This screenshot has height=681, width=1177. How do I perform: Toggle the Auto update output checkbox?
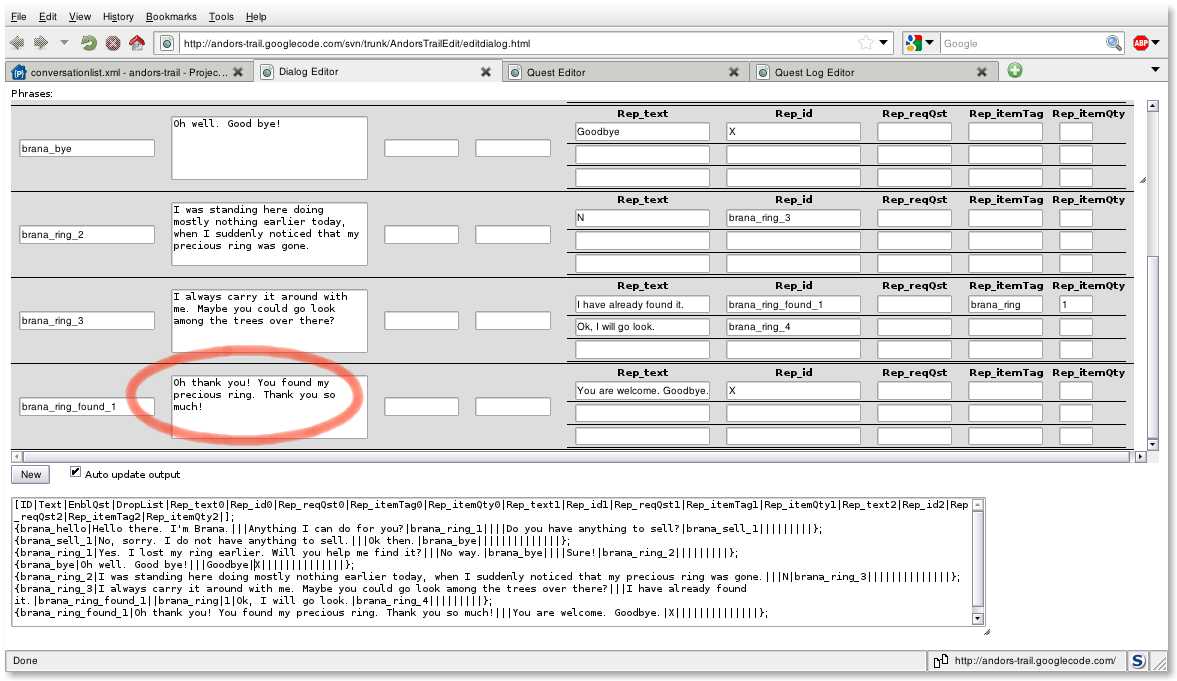(75, 473)
